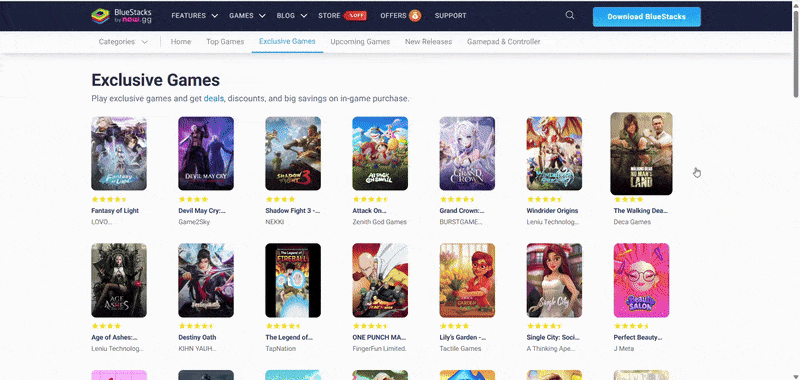The height and width of the screenshot is (380, 800).
Task: Click the BlueStacks logo
Action: coord(121,16)
